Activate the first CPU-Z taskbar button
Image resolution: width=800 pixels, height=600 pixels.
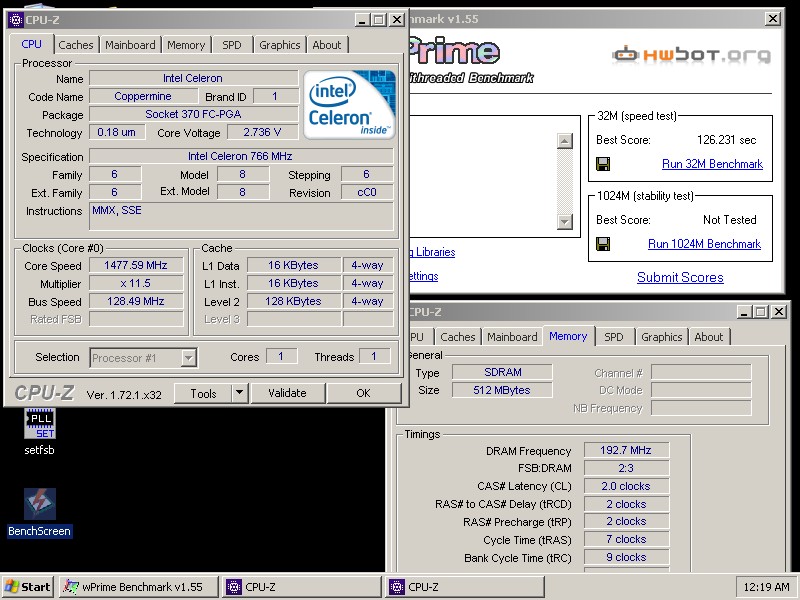pos(302,587)
